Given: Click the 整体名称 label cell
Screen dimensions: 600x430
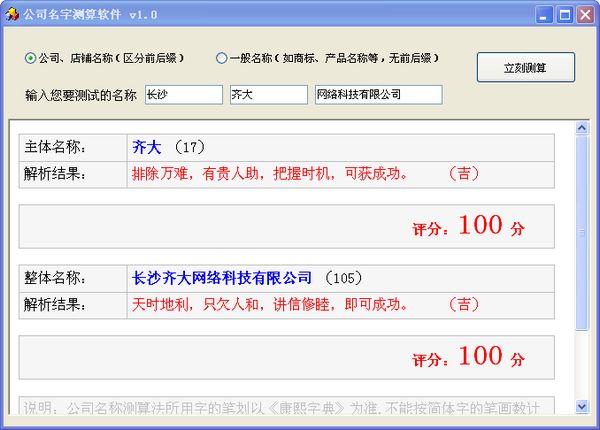Looking at the screenshot, I should (73, 278).
